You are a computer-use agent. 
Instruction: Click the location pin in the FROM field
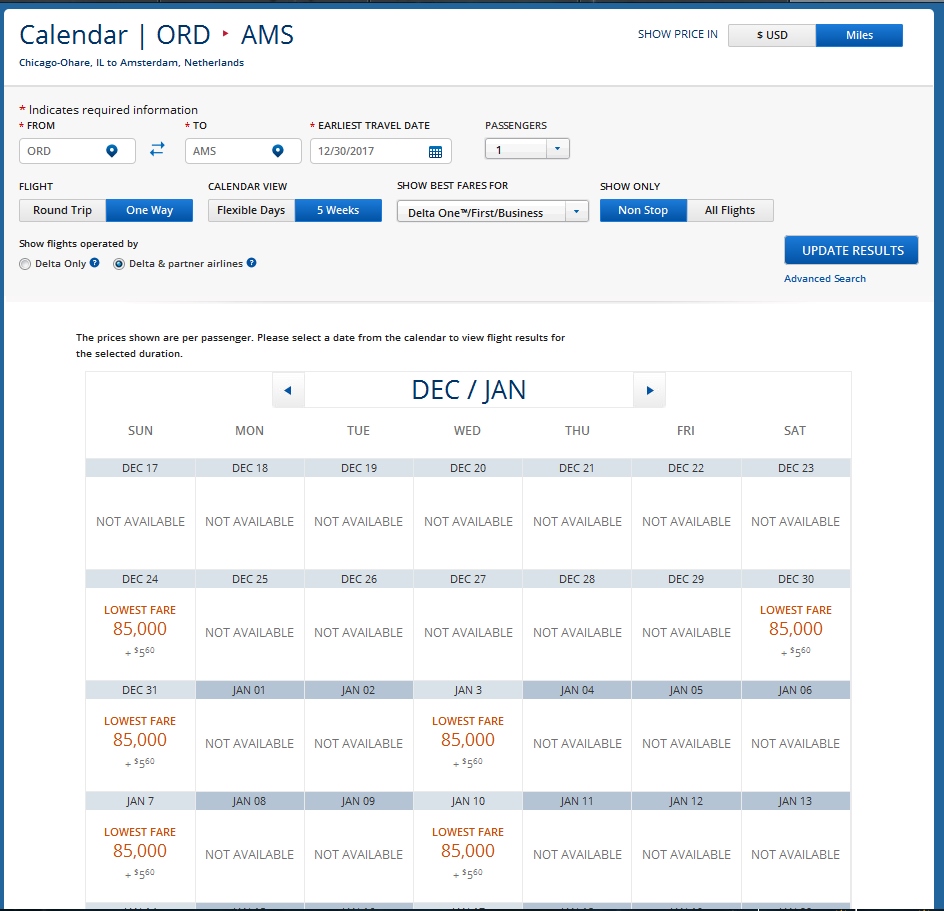tap(112, 151)
